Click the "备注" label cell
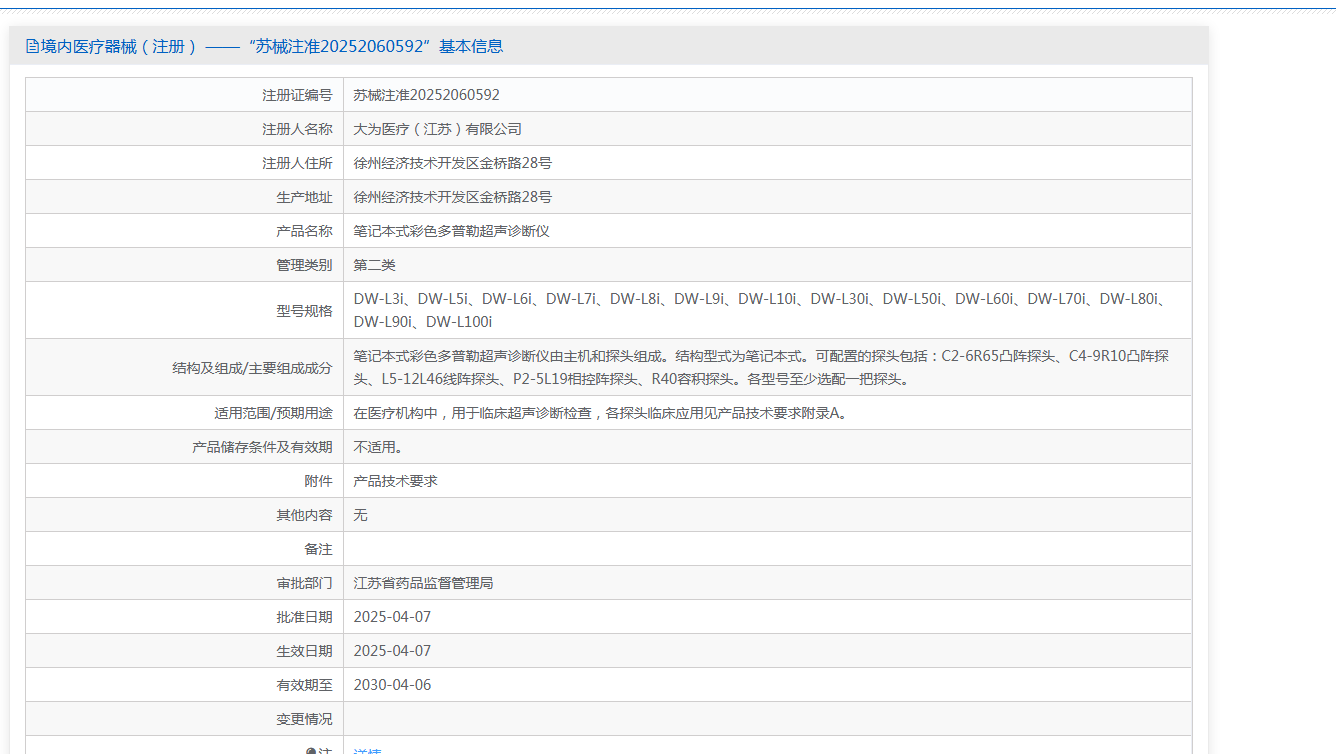The height and width of the screenshot is (754, 1336). tap(185, 549)
